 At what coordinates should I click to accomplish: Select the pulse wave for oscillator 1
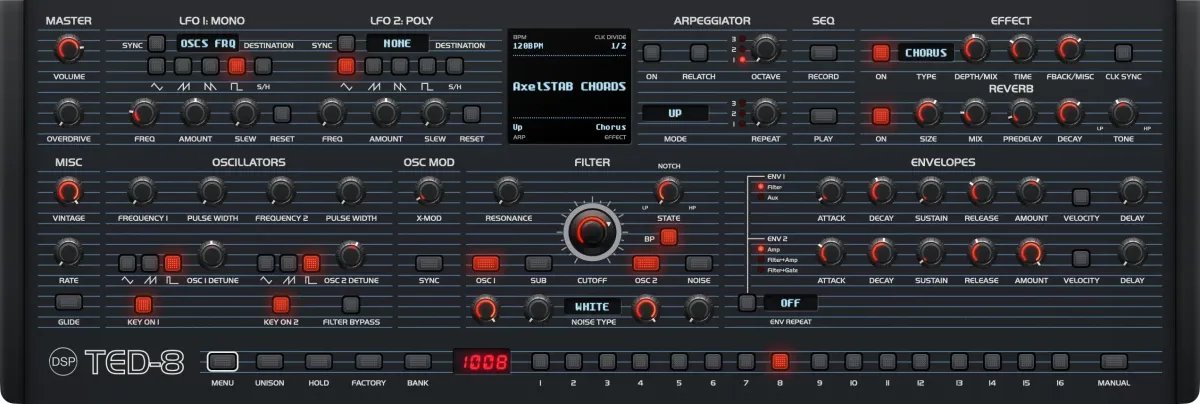pyautogui.click(x=173, y=263)
